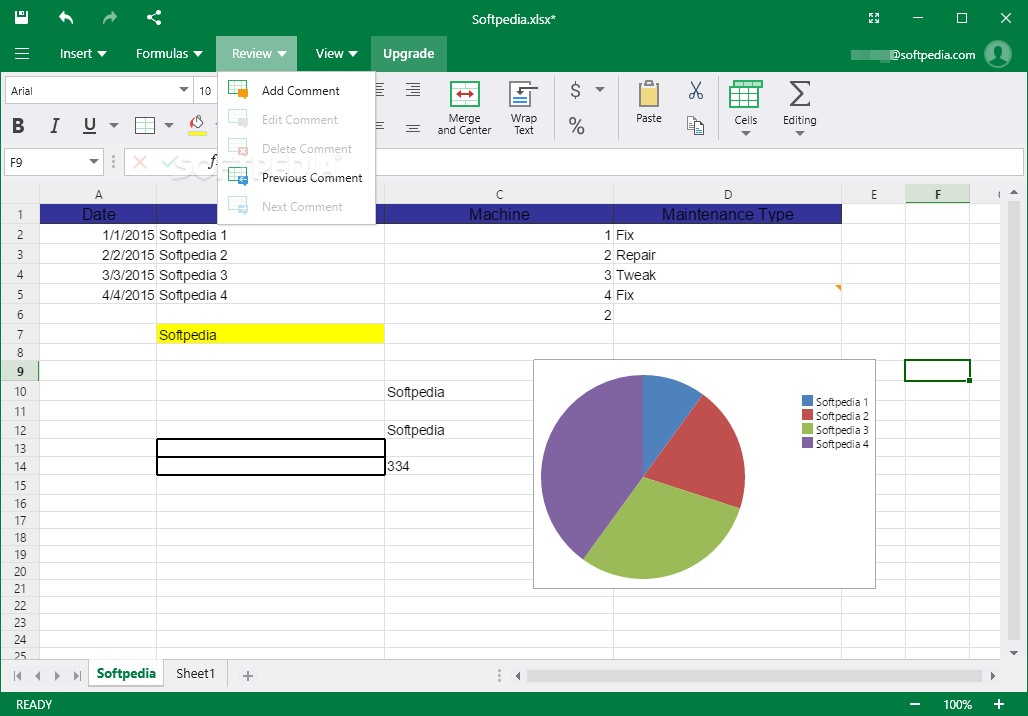
Task: Open the user account avatar
Action: pos(998,54)
